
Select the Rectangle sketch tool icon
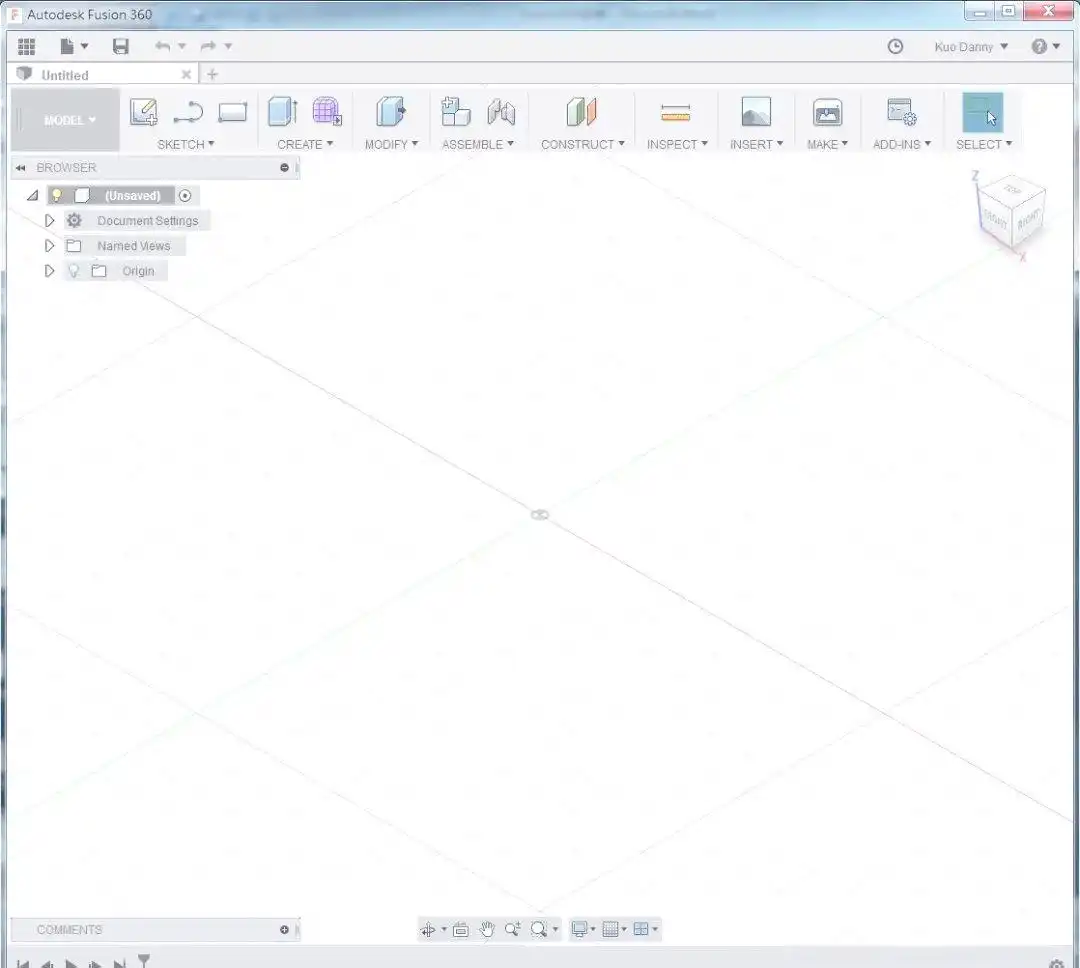[x=232, y=112]
